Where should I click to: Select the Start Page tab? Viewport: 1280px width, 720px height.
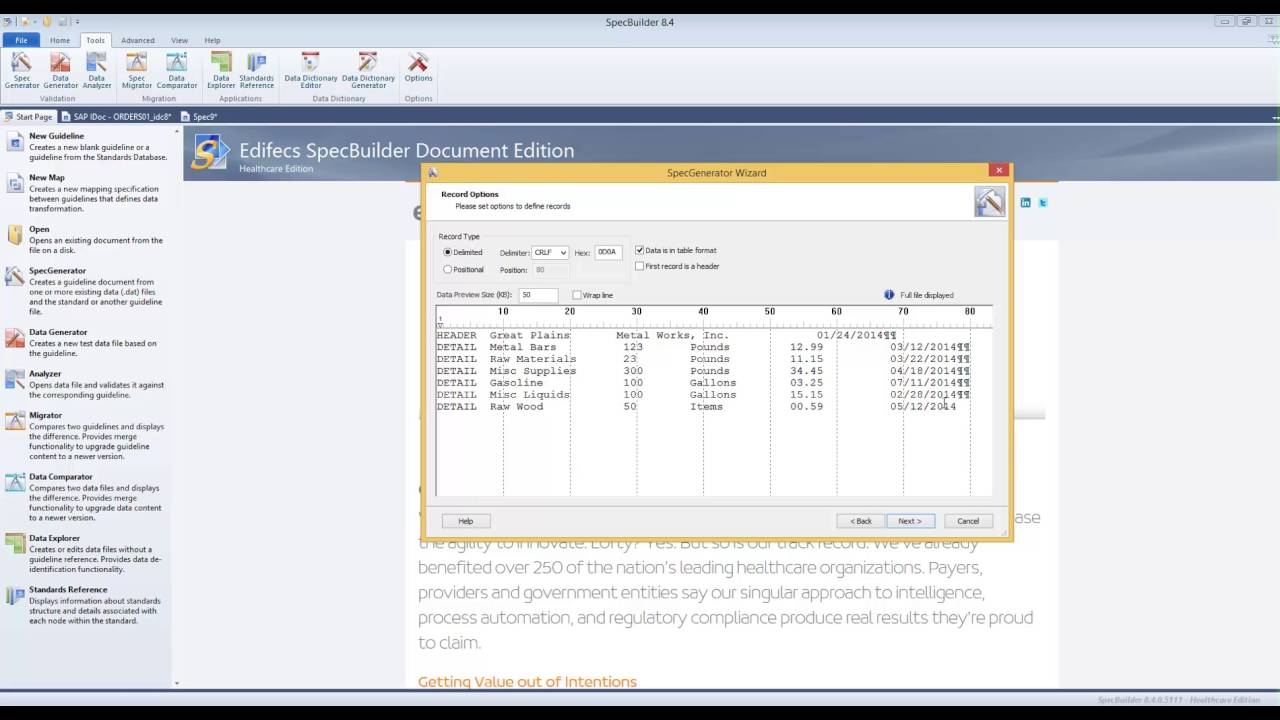pyautogui.click(x=28, y=116)
